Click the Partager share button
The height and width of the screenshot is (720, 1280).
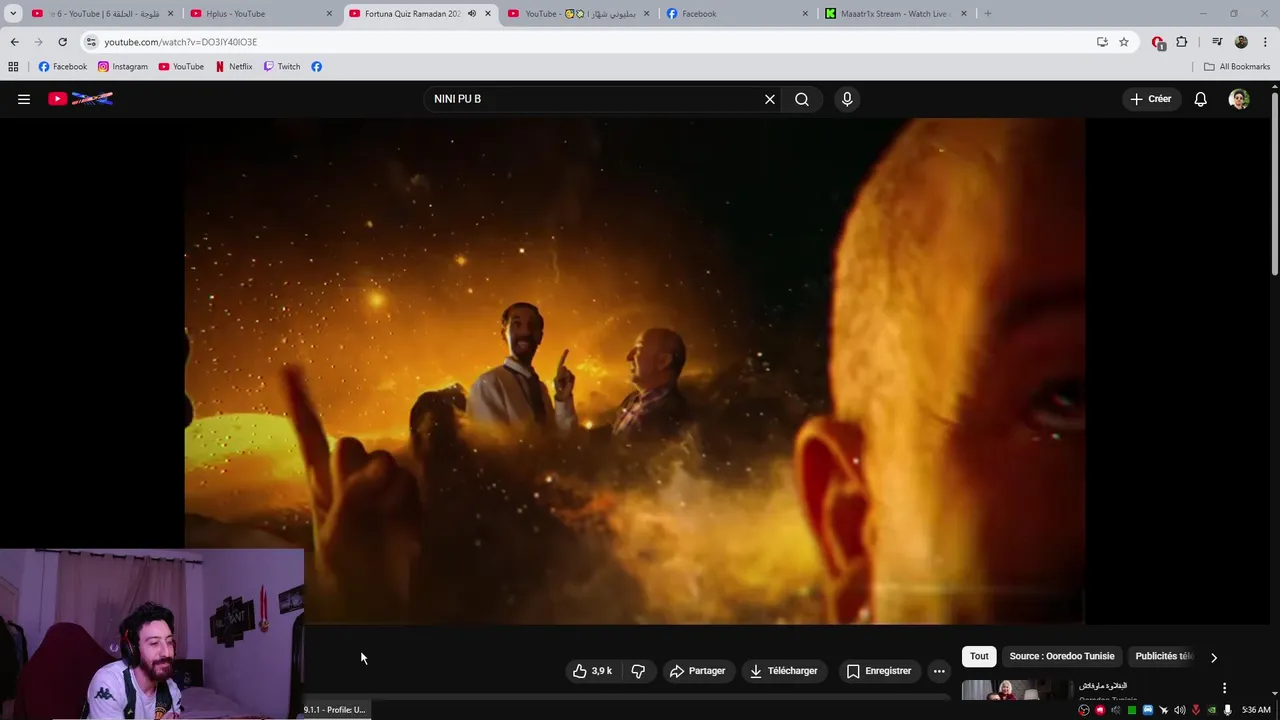[x=698, y=671]
